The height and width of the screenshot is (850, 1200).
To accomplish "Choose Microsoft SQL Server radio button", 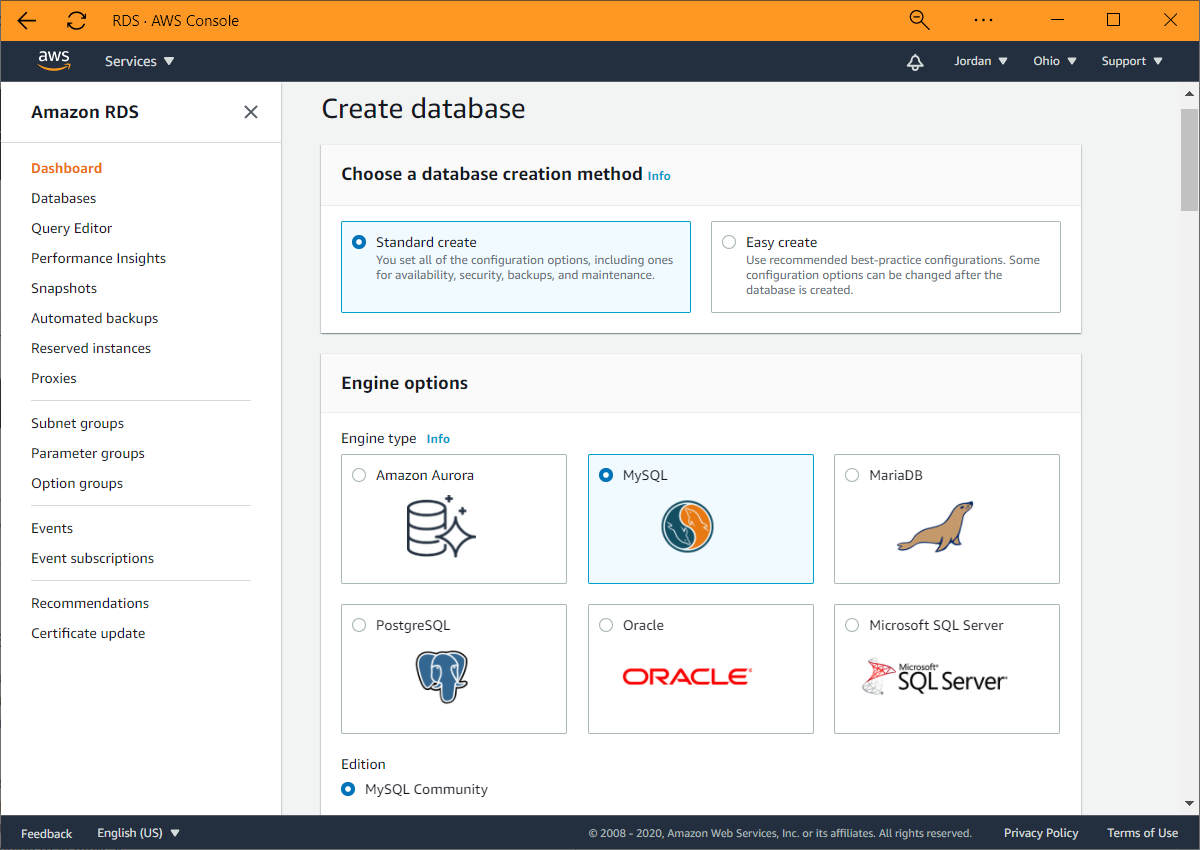I will (852, 625).
